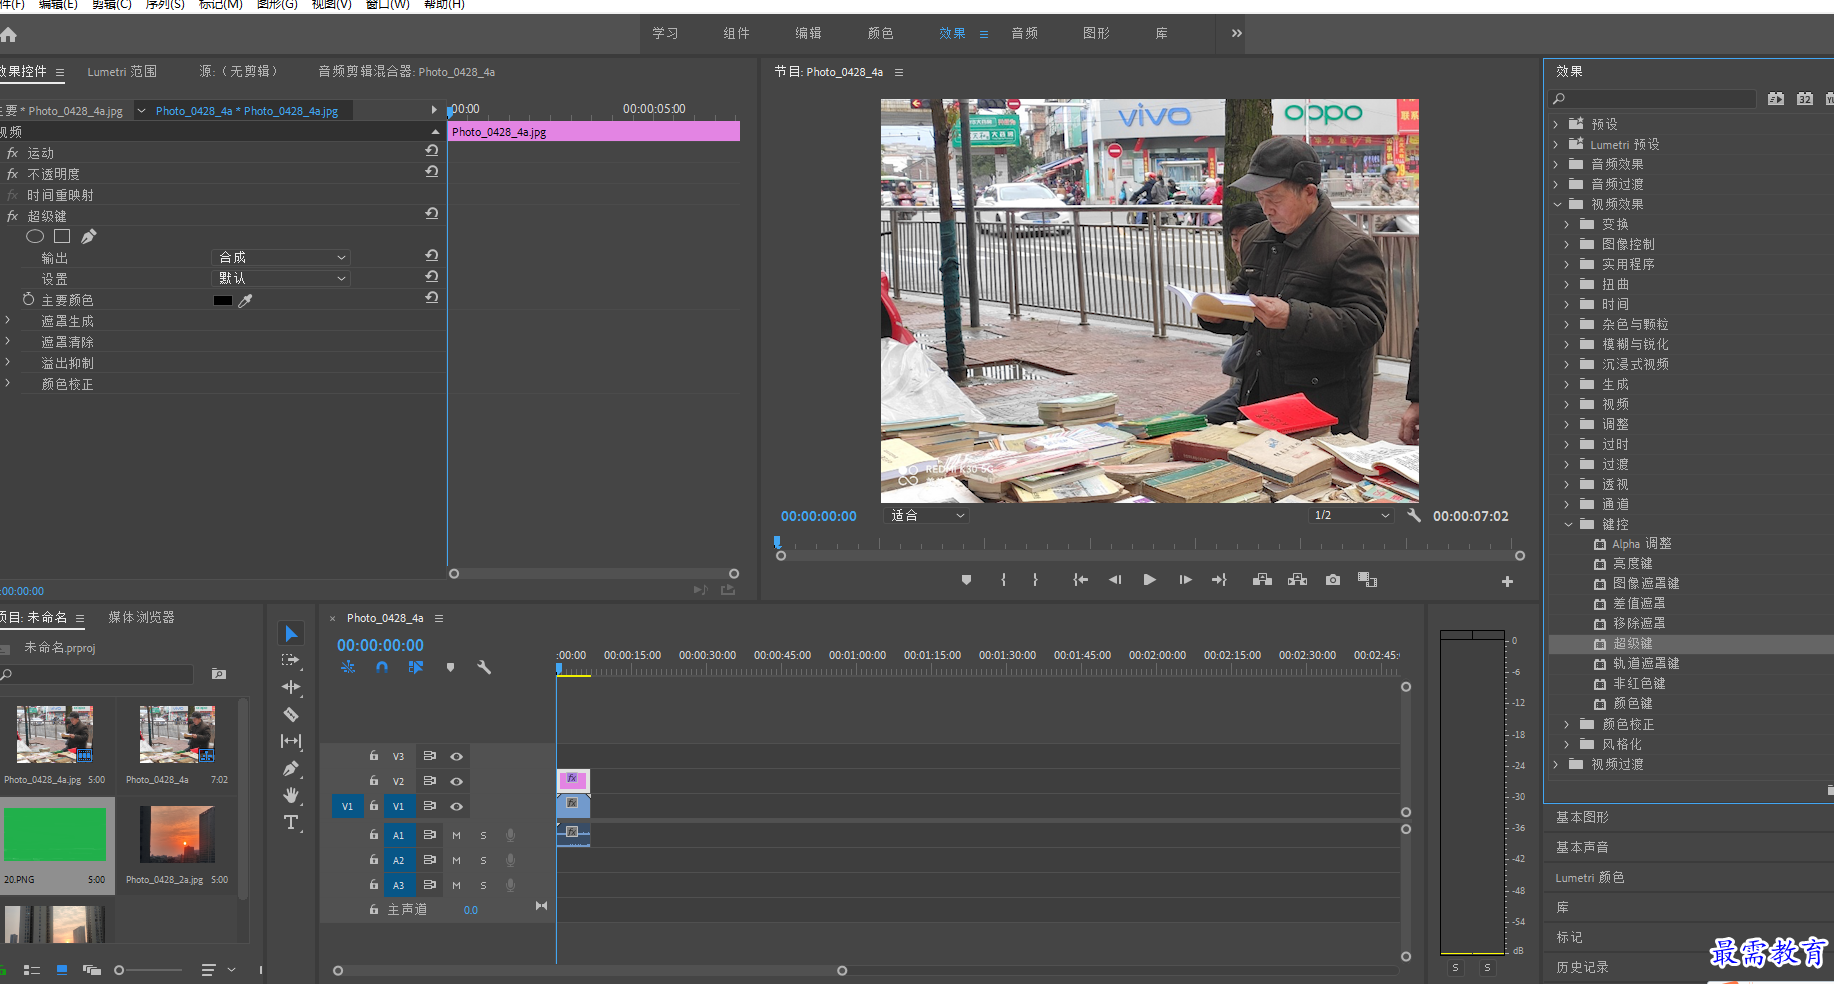1834x984 pixels.
Task: Add marker in program monitor
Action: pyautogui.click(x=966, y=580)
